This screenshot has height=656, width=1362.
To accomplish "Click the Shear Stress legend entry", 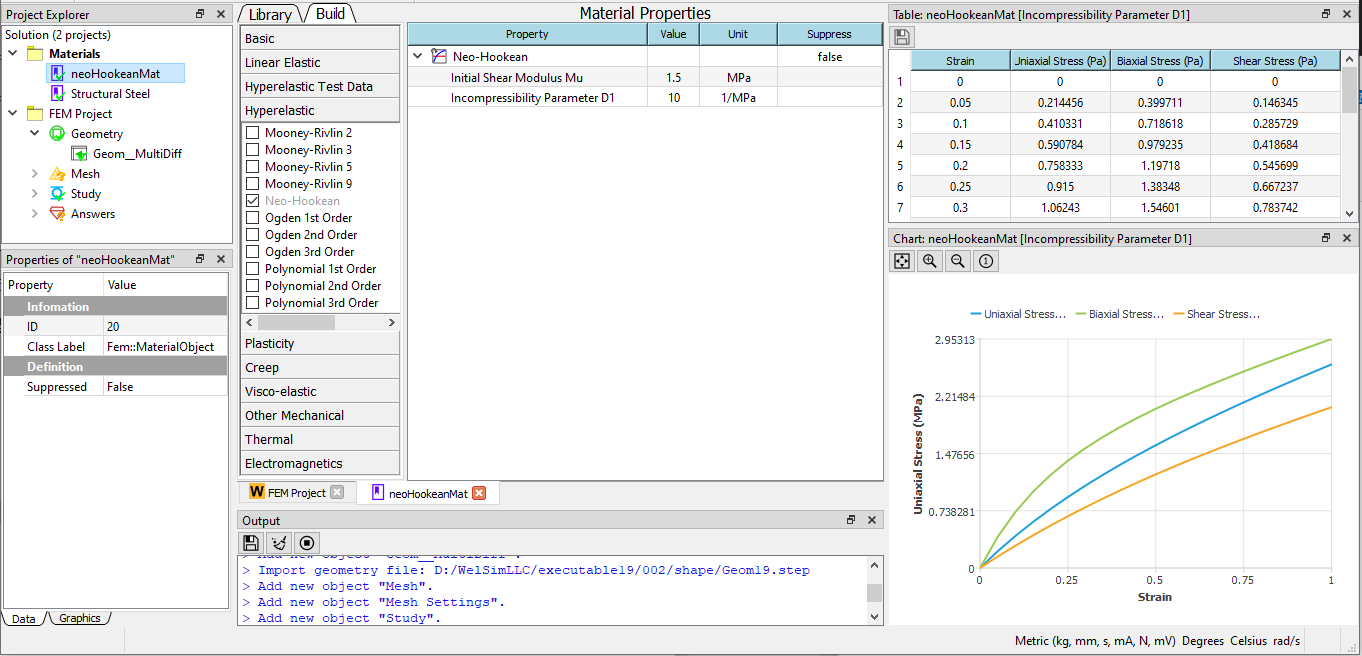I will click(1217, 314).
